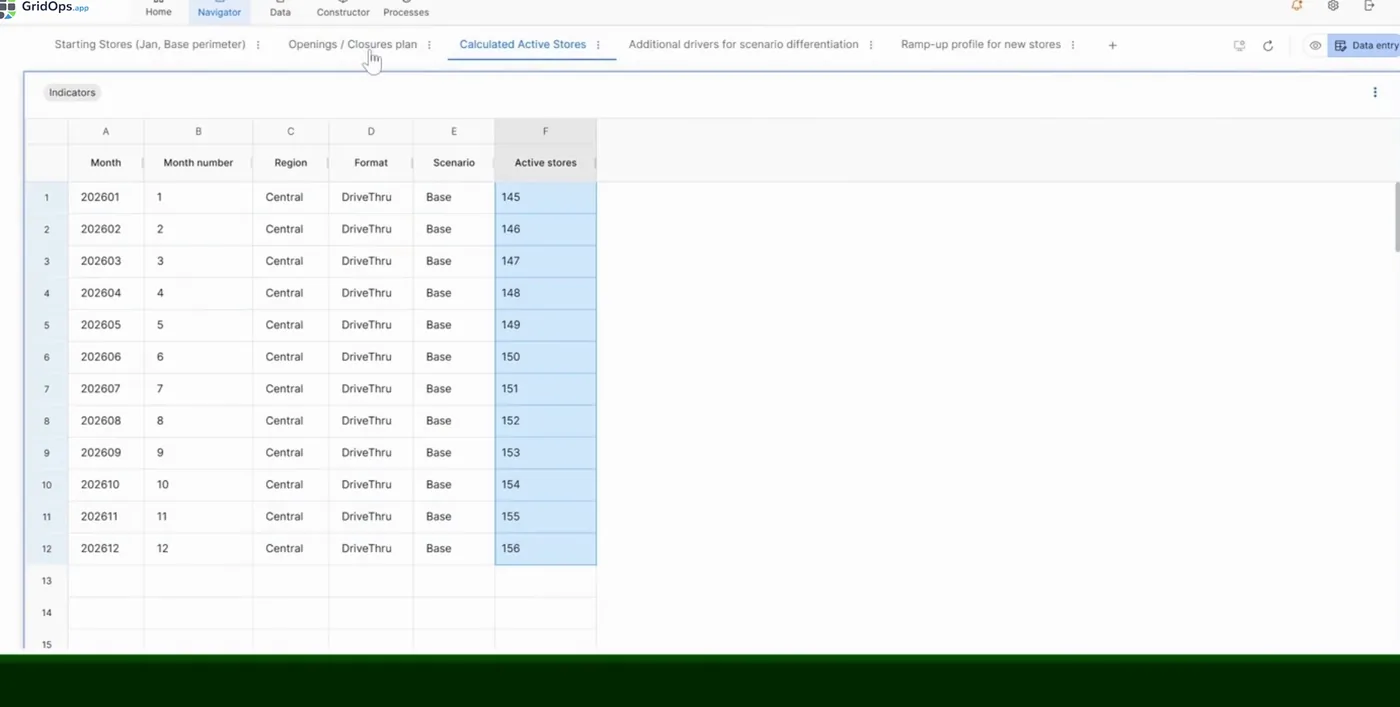Open the Starting Stores tab options menu
Image resolution: width=1400 pixels, height=707 pixels.
coord(258,44)
